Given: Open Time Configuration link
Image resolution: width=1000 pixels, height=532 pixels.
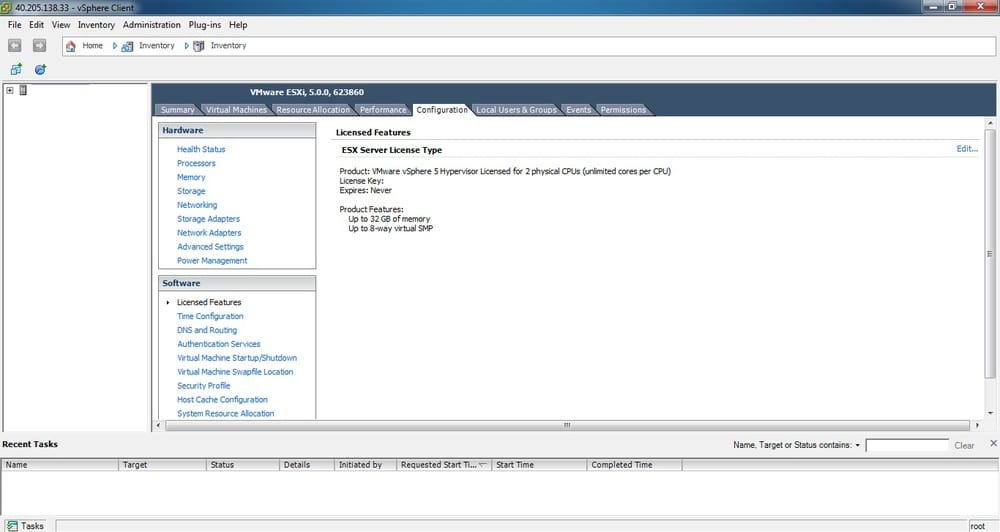Looking at the screenshot, I should click(210, 316).
